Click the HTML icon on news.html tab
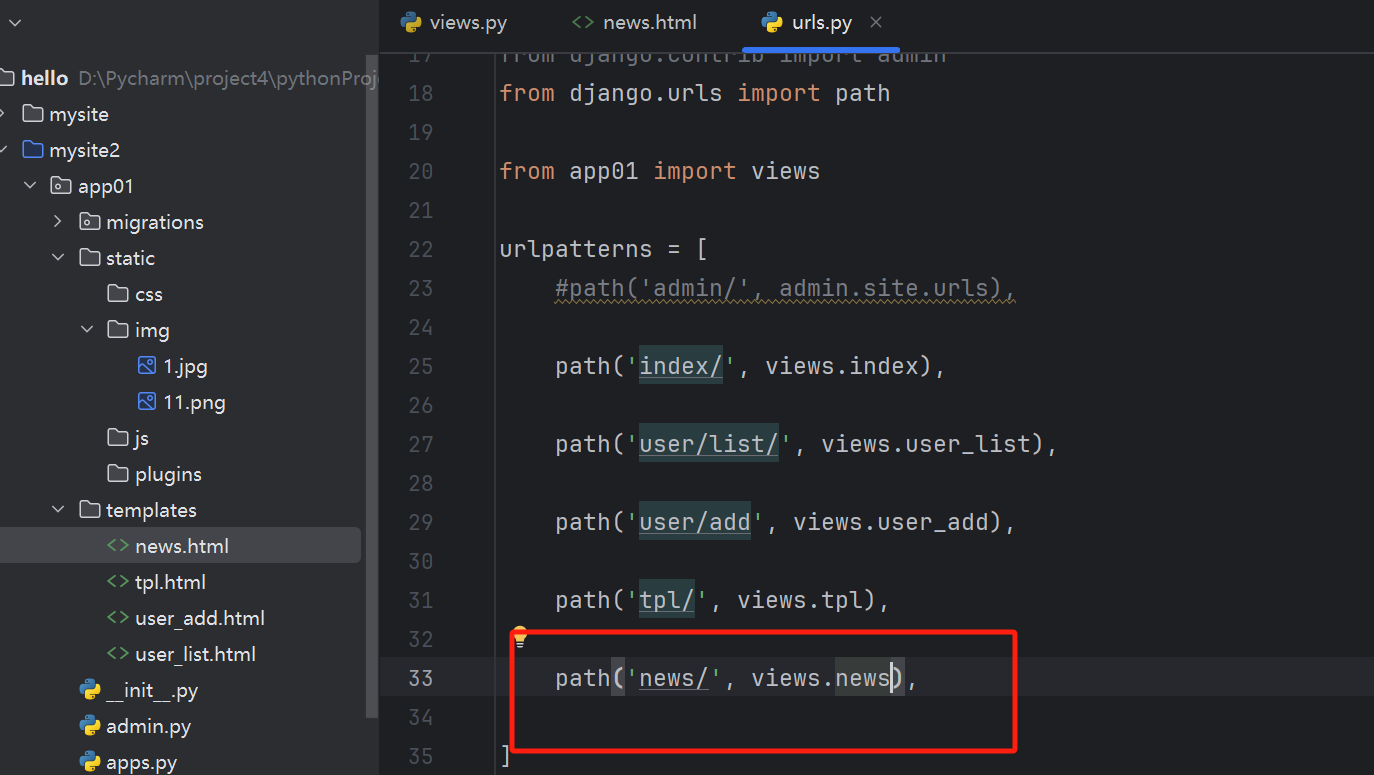 582,23
